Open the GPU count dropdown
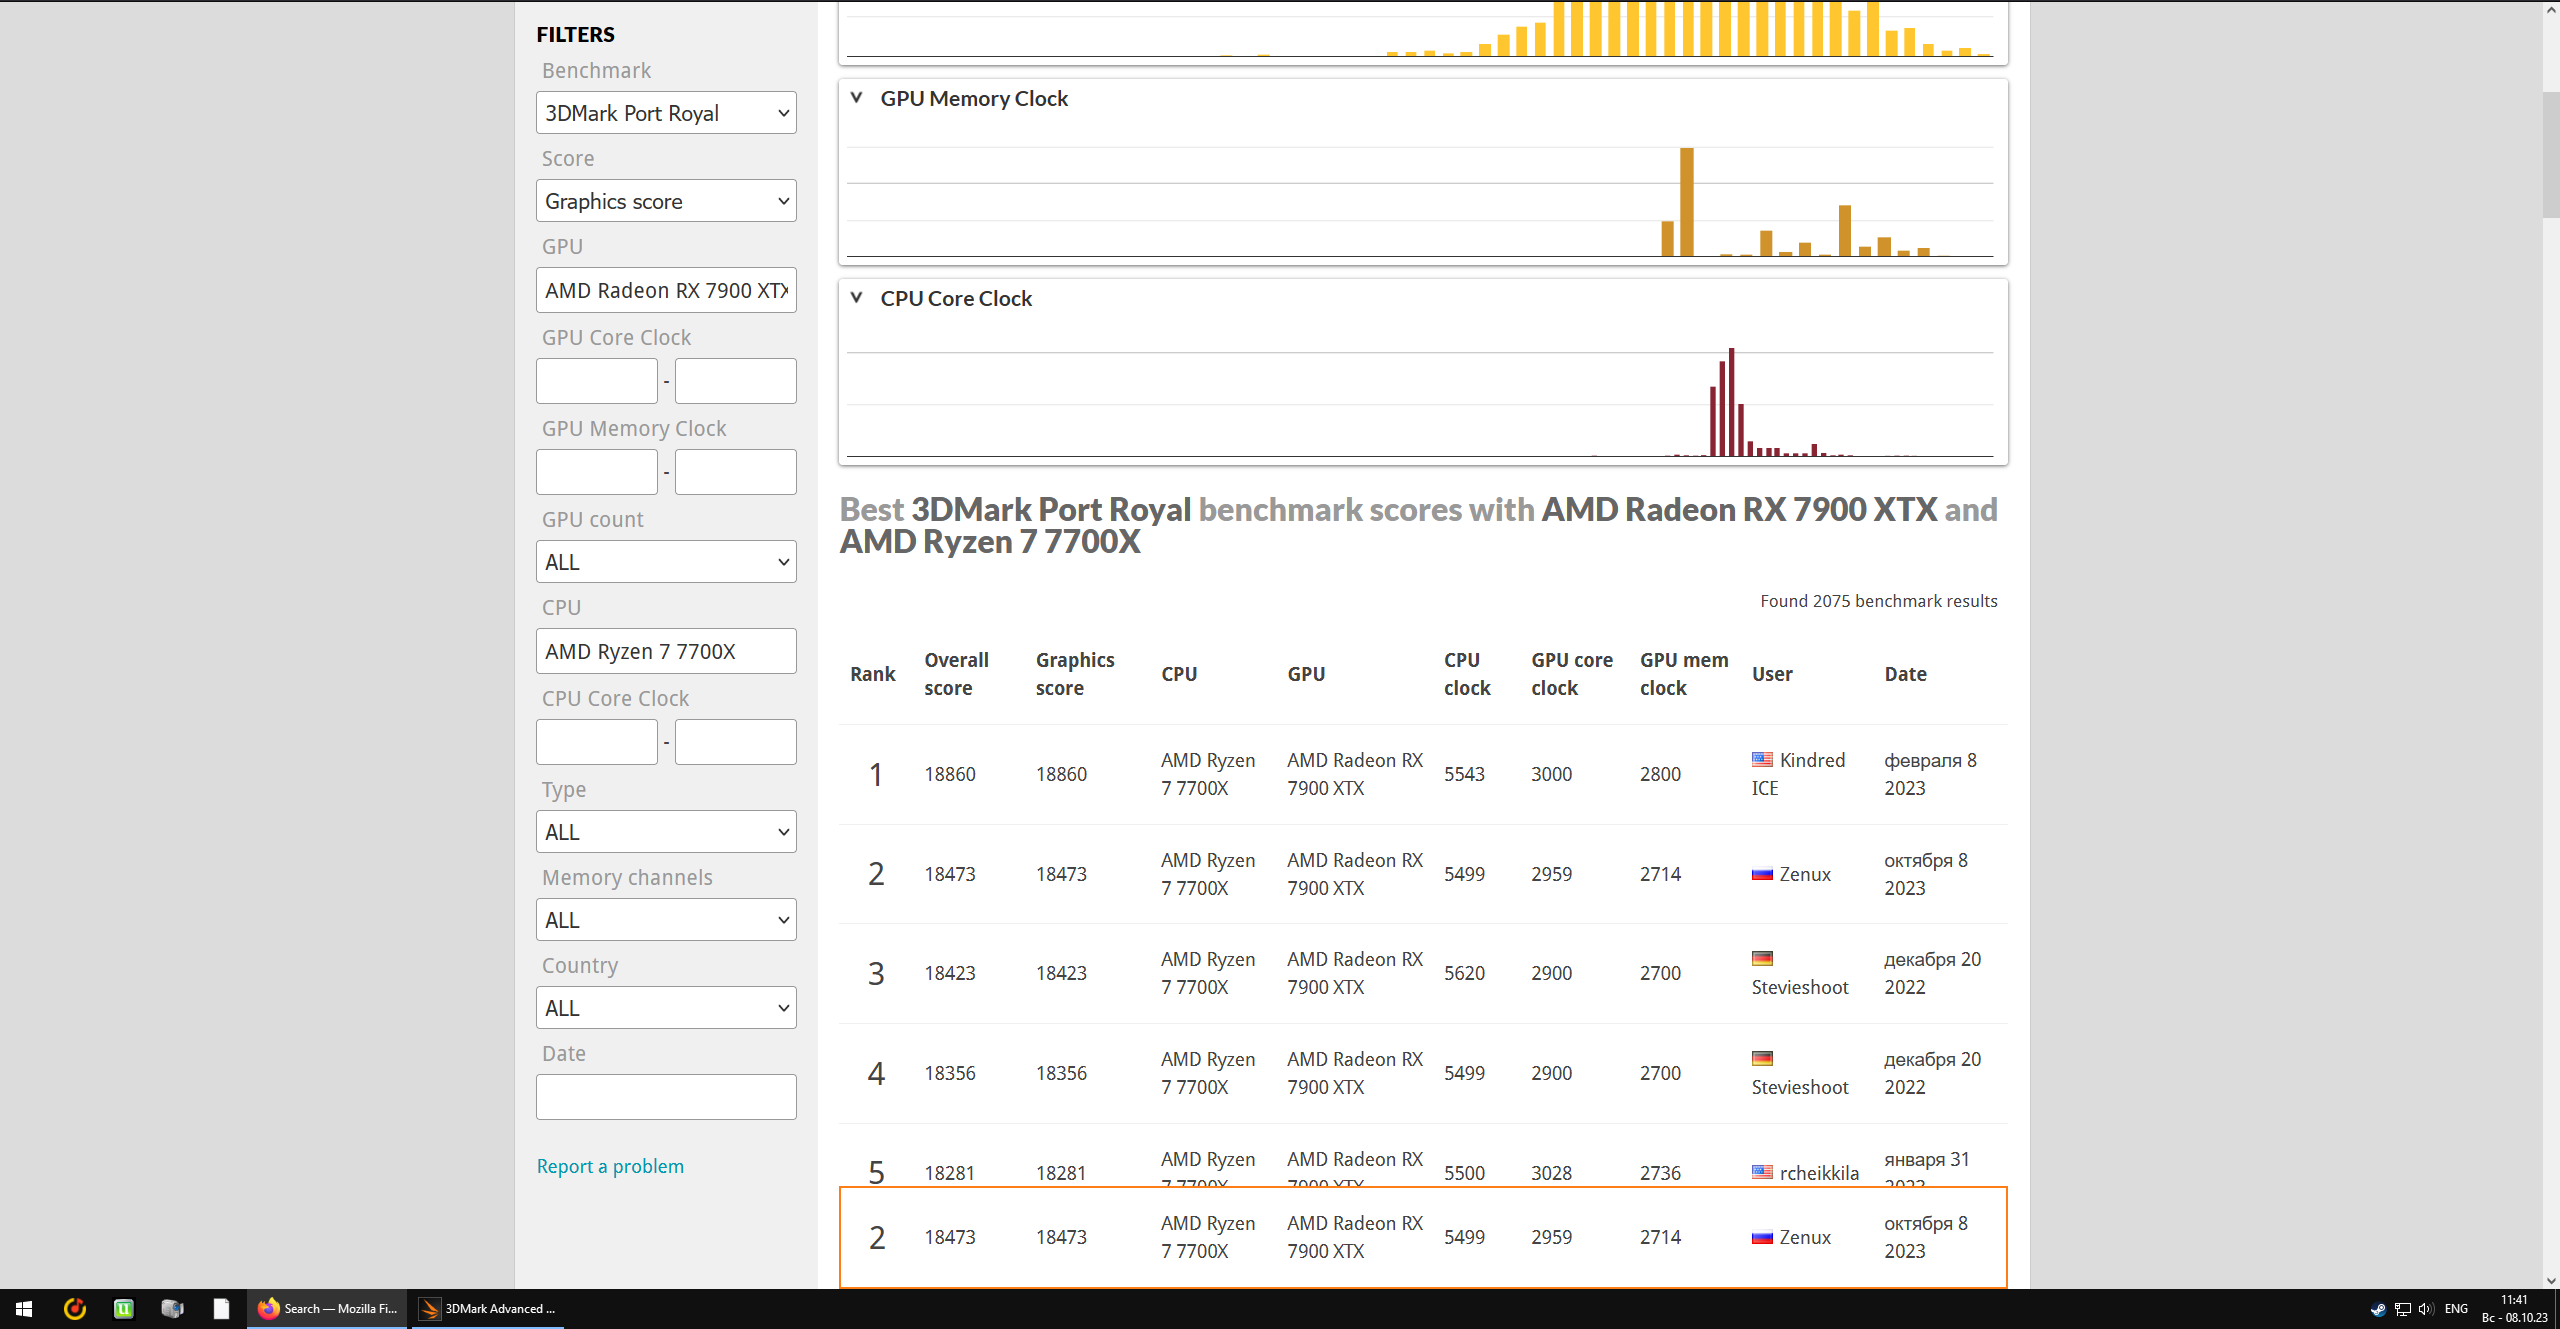 tap(666, 562)
